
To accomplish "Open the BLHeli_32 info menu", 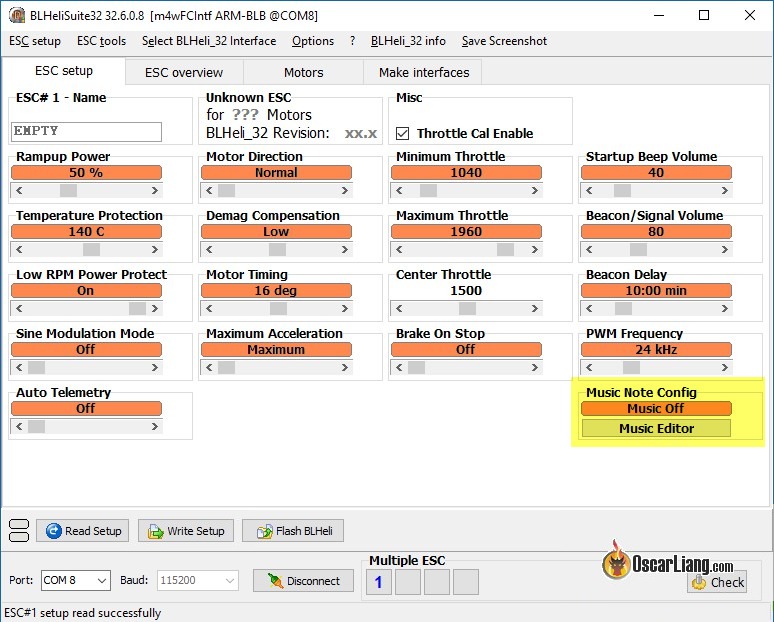I will pos(408,41).
